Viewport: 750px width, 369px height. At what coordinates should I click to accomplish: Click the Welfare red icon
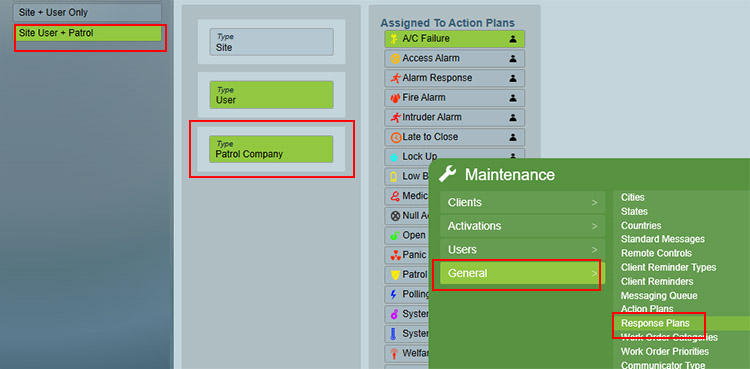click(395, 353)
